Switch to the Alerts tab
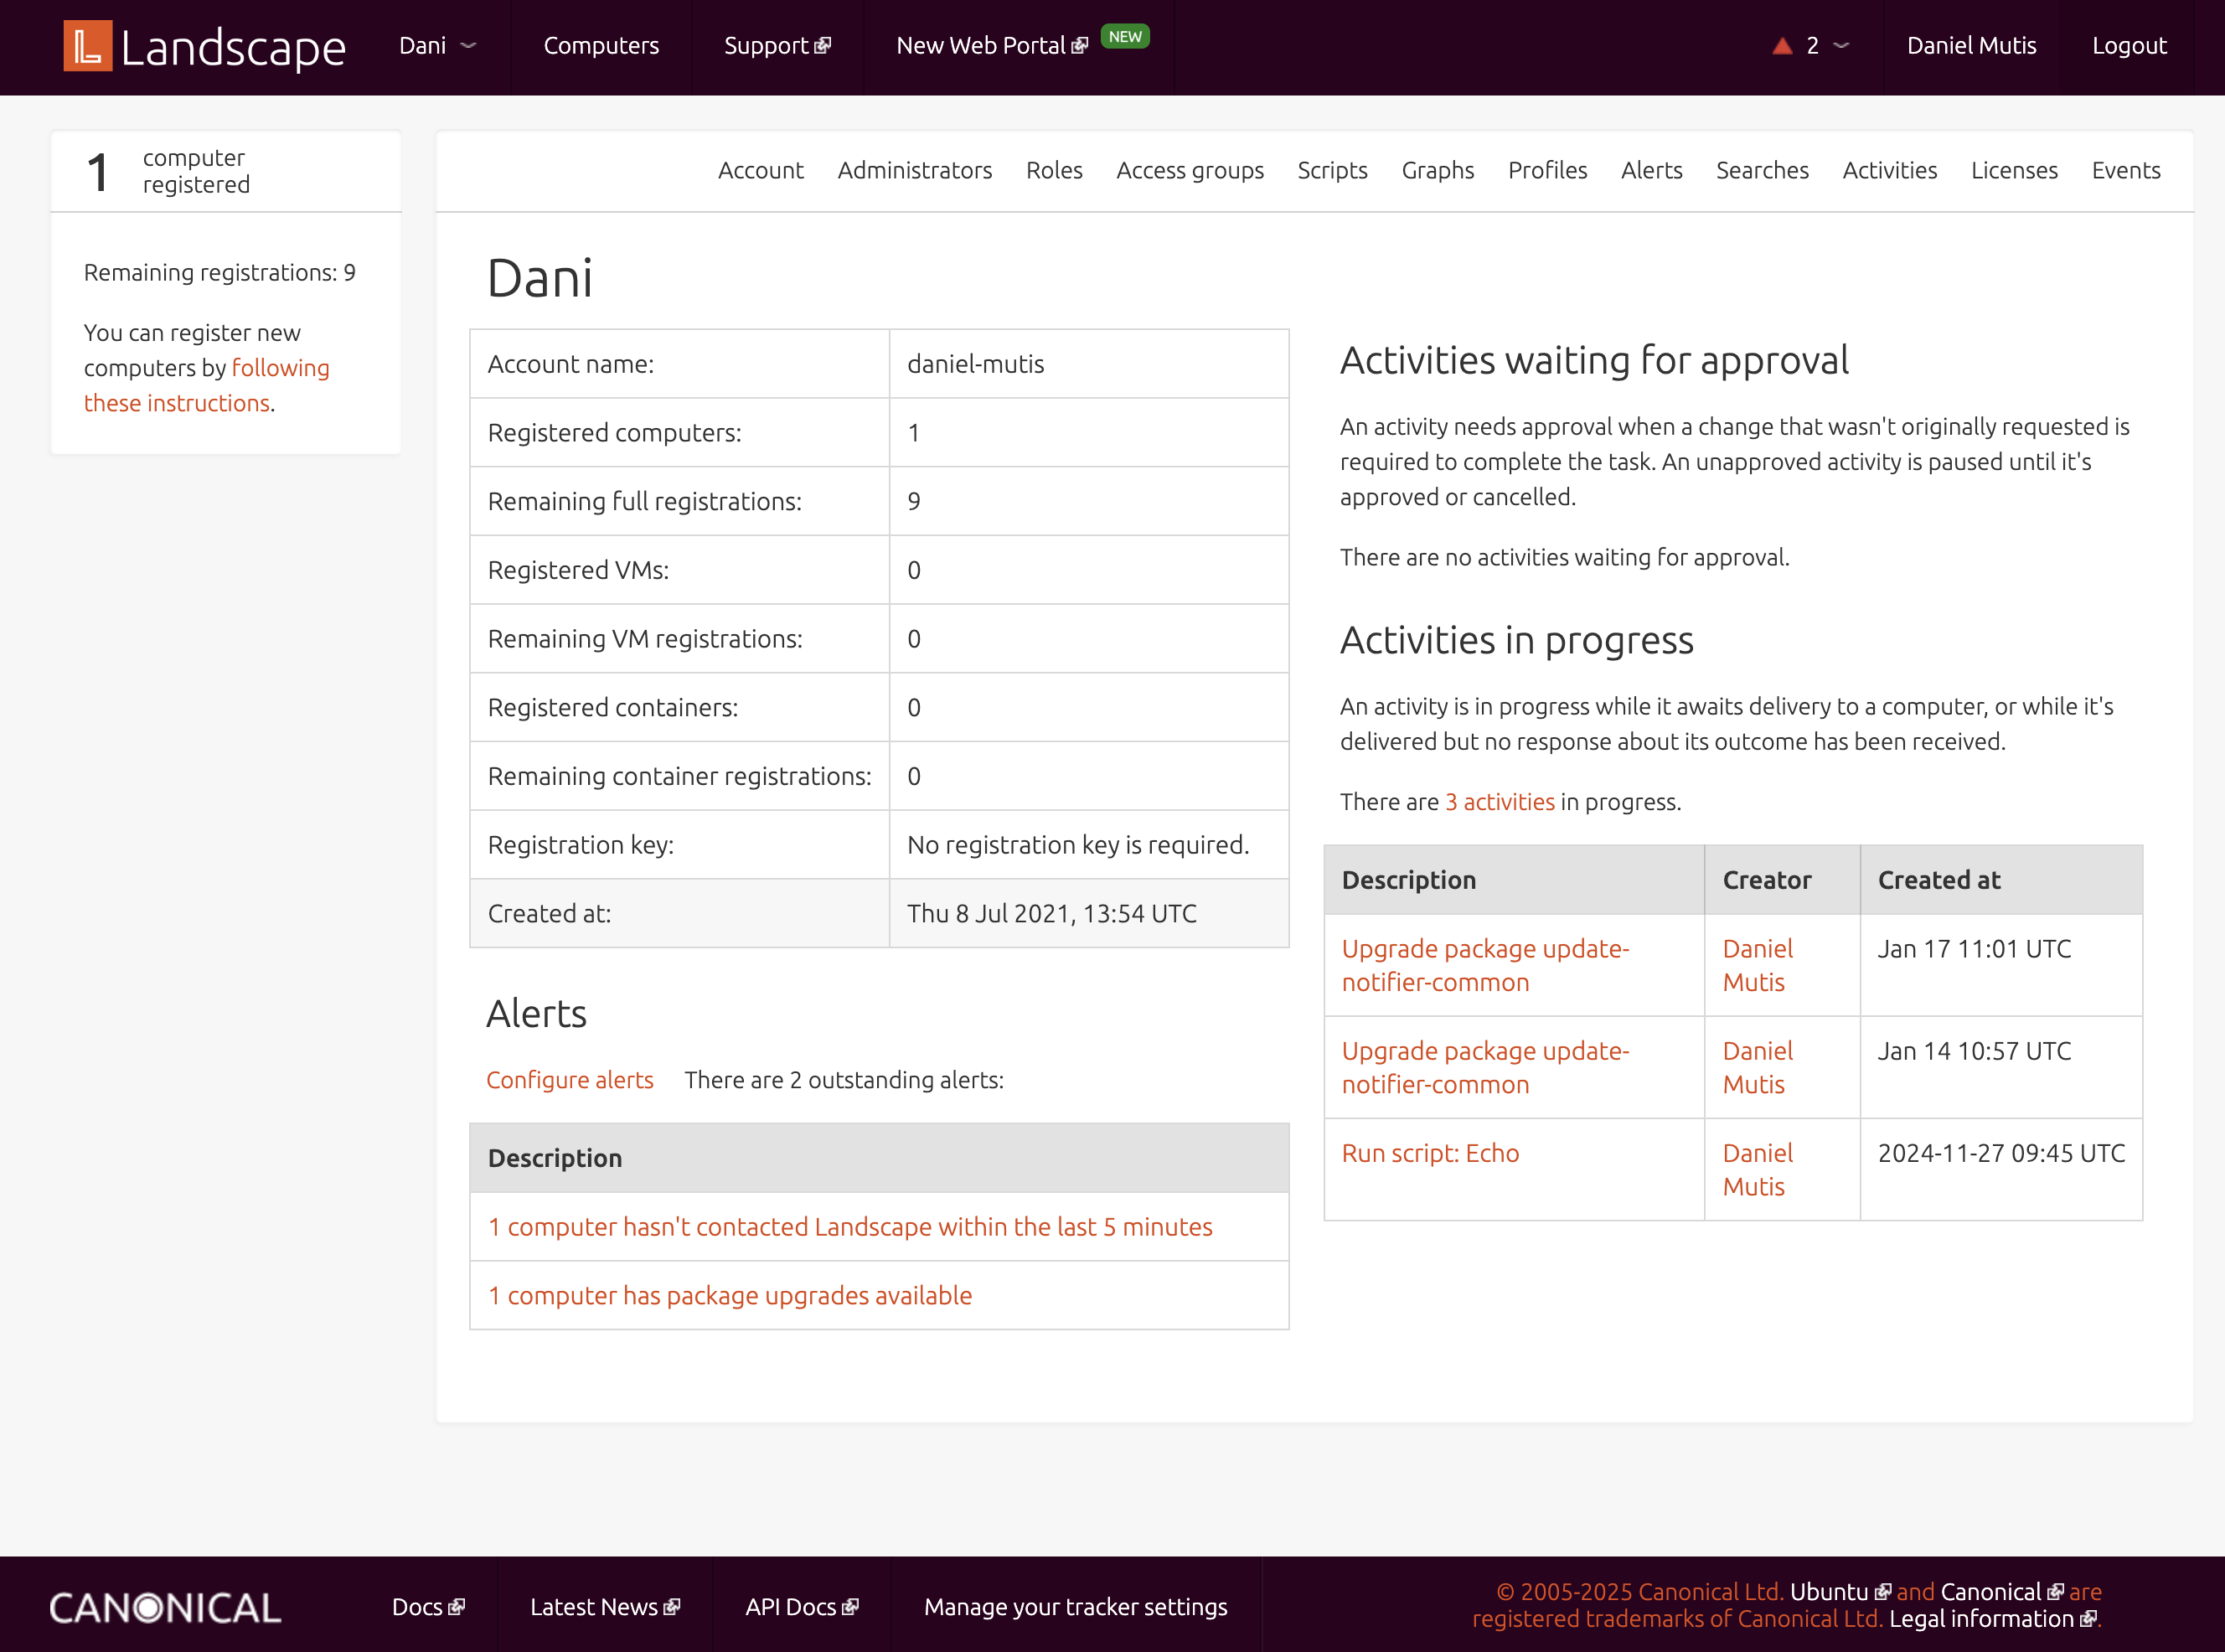Viewport: 2225px width, 1652px height. [1651, 170]
